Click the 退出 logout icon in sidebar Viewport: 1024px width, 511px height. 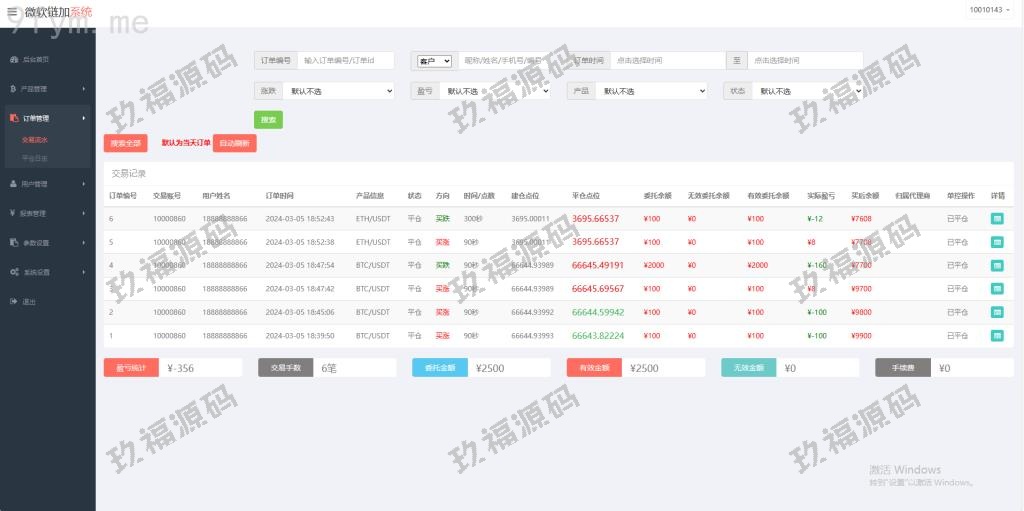14,301
